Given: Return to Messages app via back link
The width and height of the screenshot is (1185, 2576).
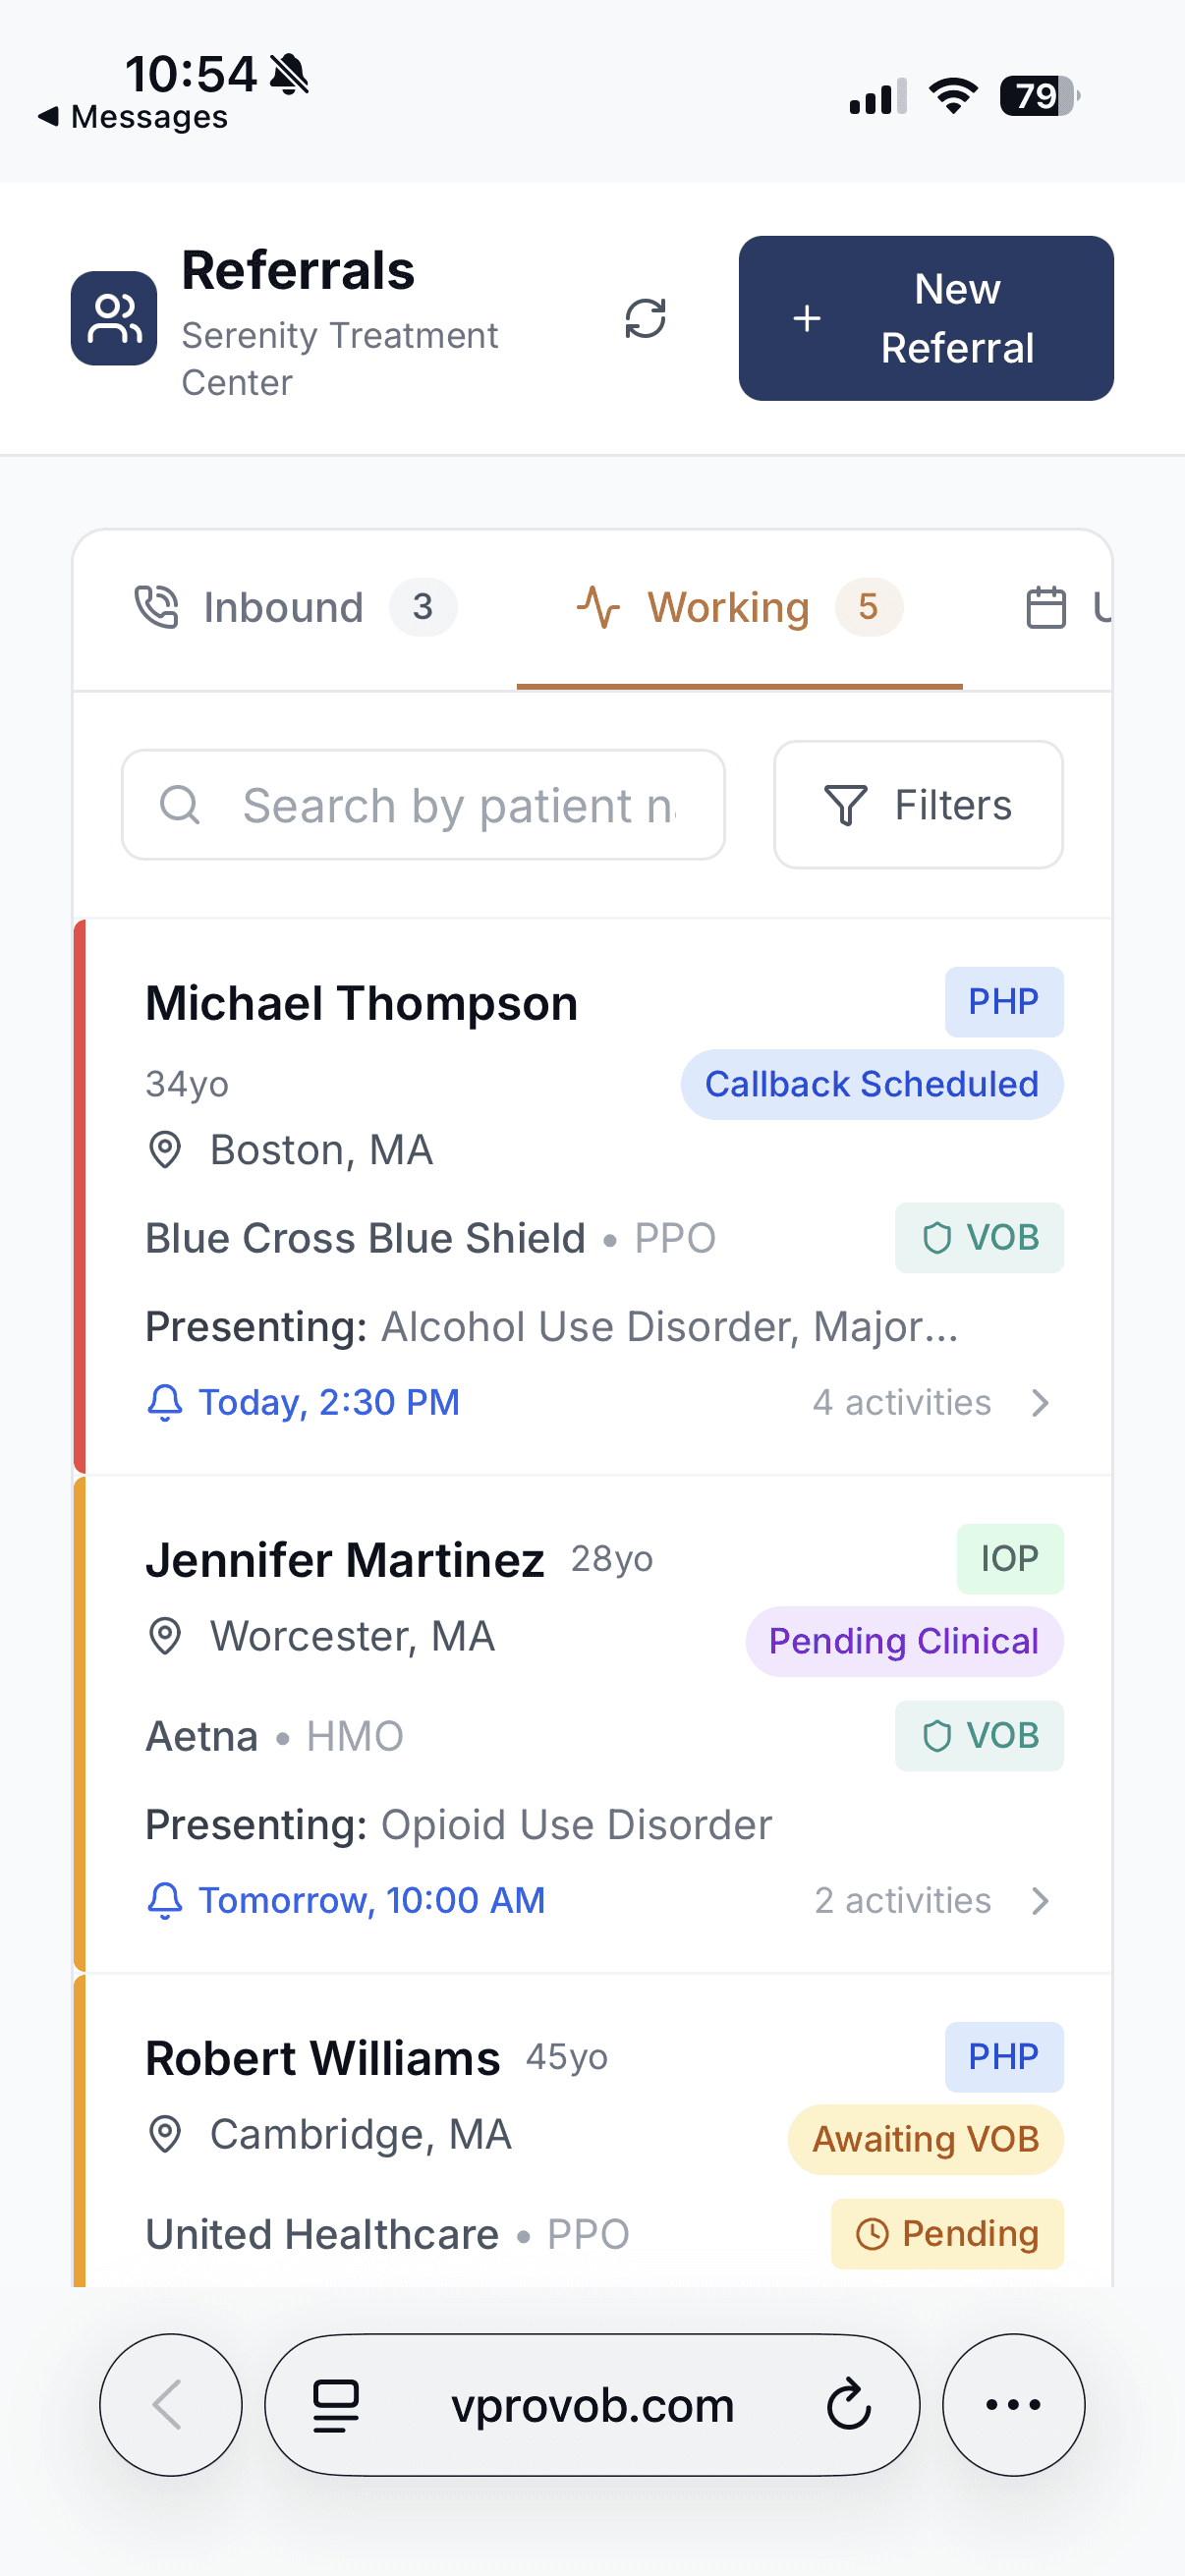Looking at the screenshot, I should click(134, 117).
